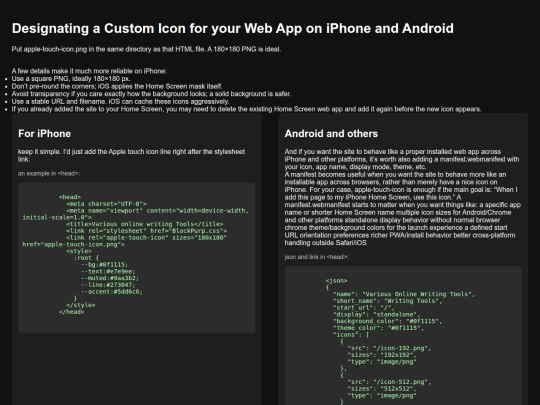This screenshot has width=540, height=405.
Task: Select bullet 'Avoid transparency if you care'
Action: click(x=151, y=94)
